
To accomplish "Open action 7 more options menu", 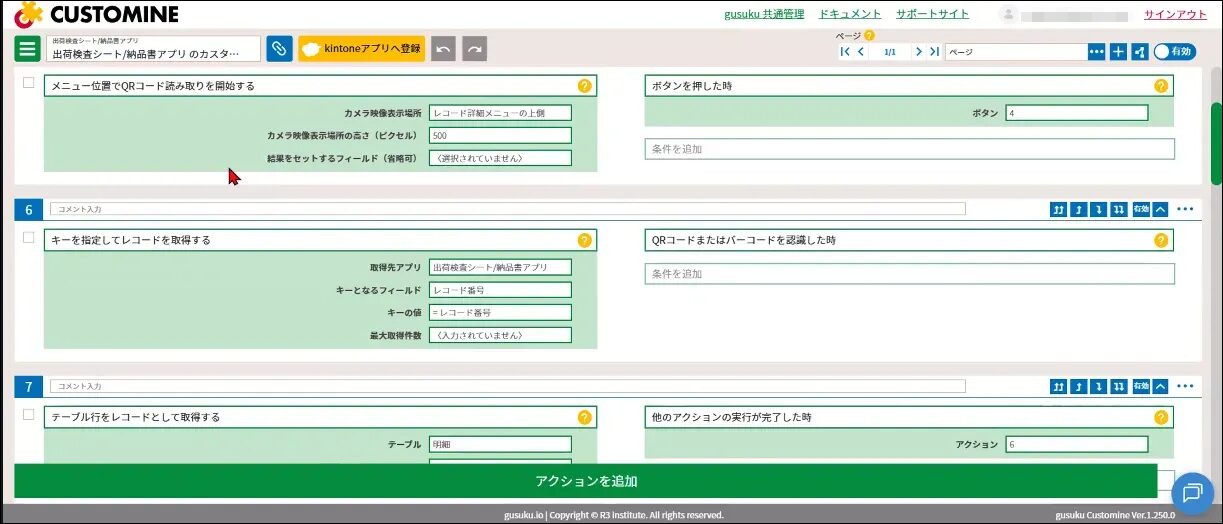I will coord(1186,386).
